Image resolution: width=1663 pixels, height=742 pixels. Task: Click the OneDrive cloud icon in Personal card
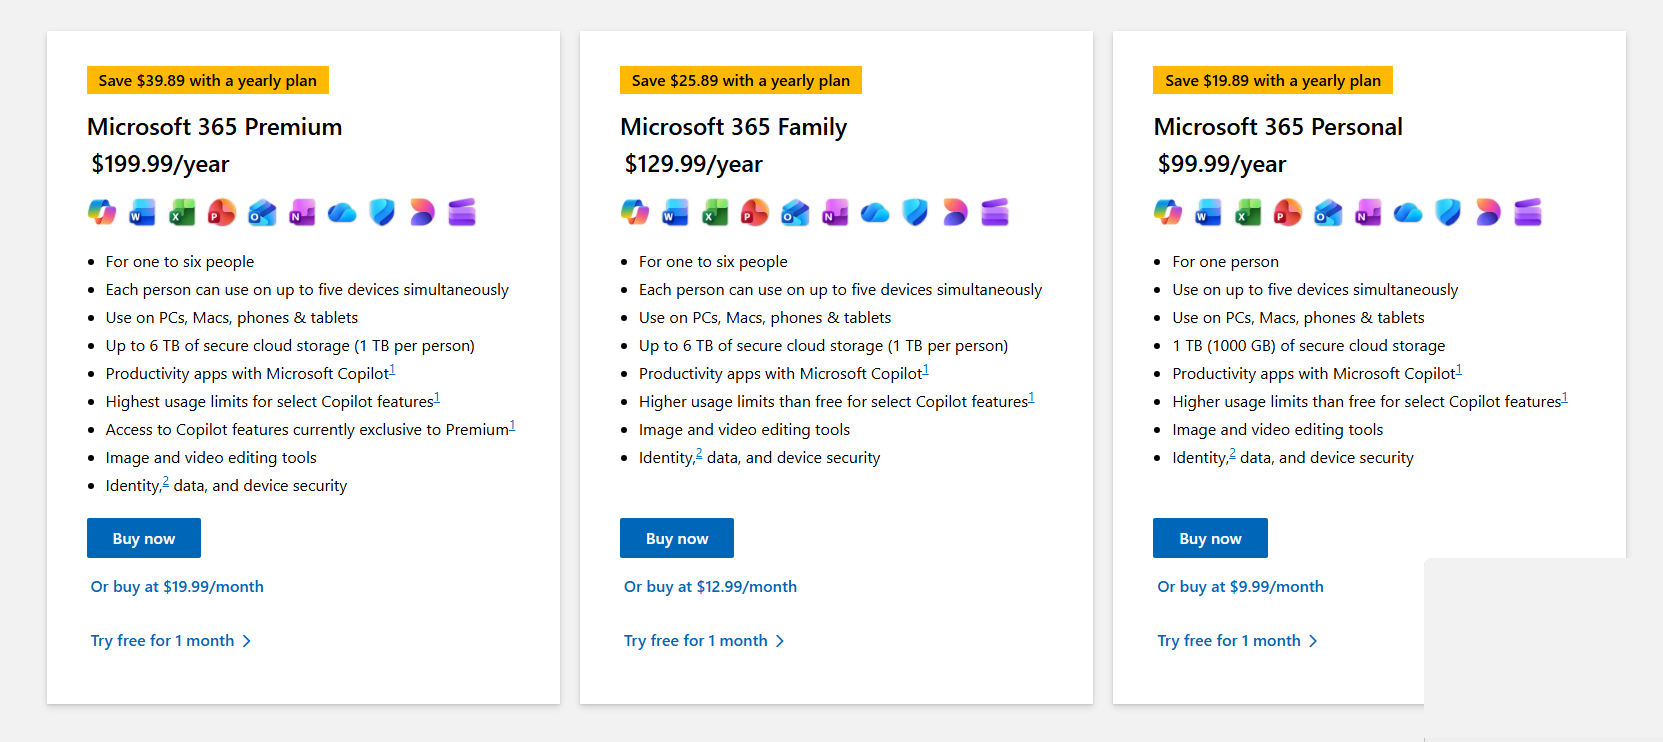pos(1408,212)
